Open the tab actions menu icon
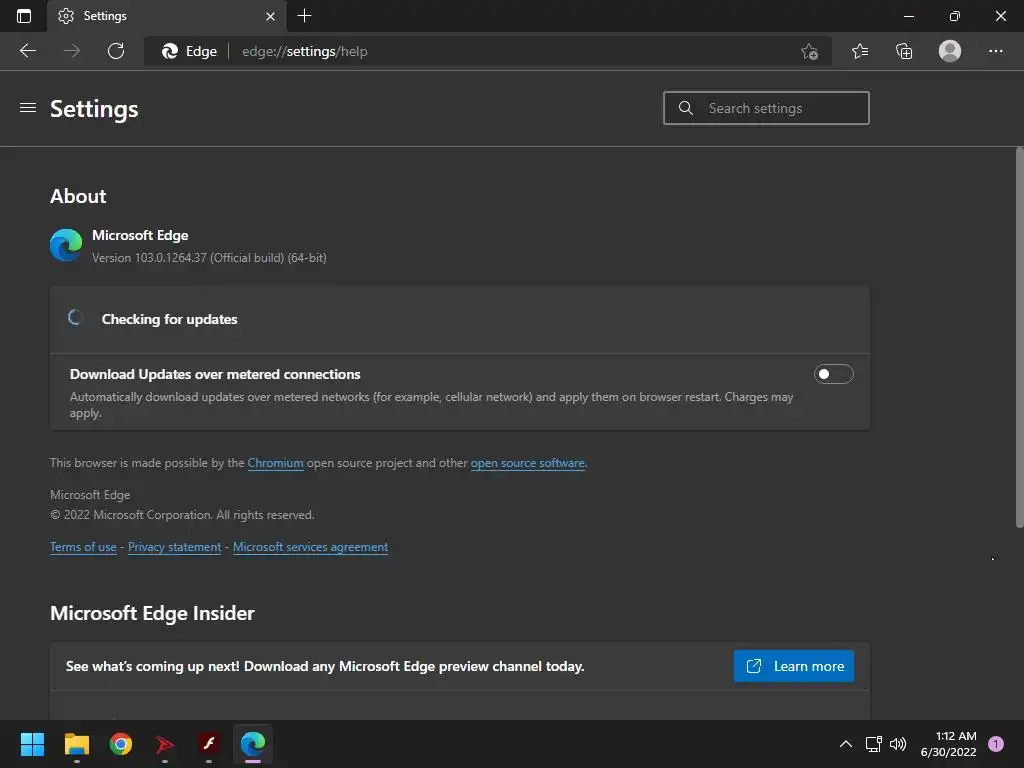 click(24, 16)
